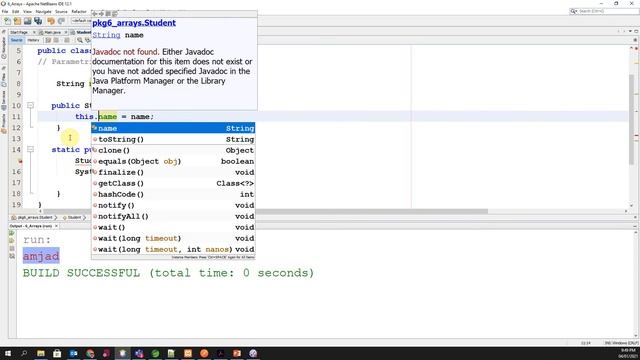Click the amjad output text
The height and width of the screenshot is (360, 640).
tap(41, 256)
